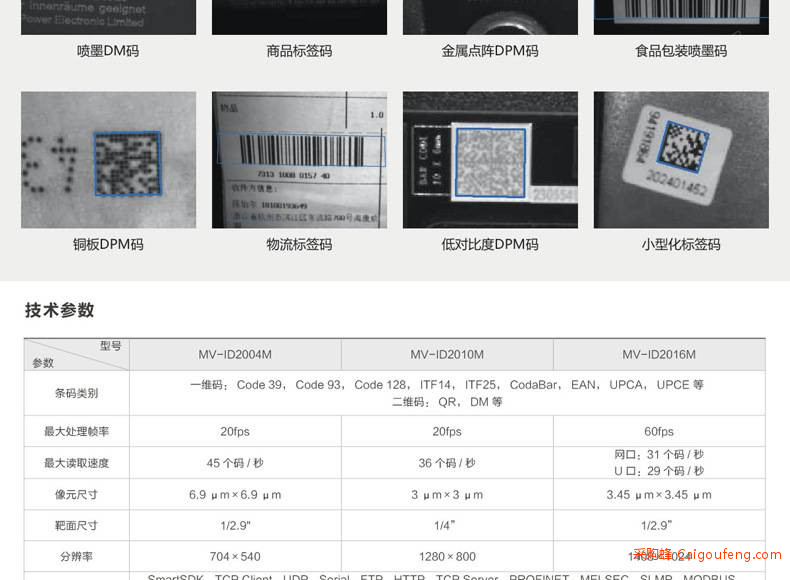Select the 36 个码 / 秒 cell
Image resolution: width=790 pixels, height=580 pixels.
tap(447, 463)
